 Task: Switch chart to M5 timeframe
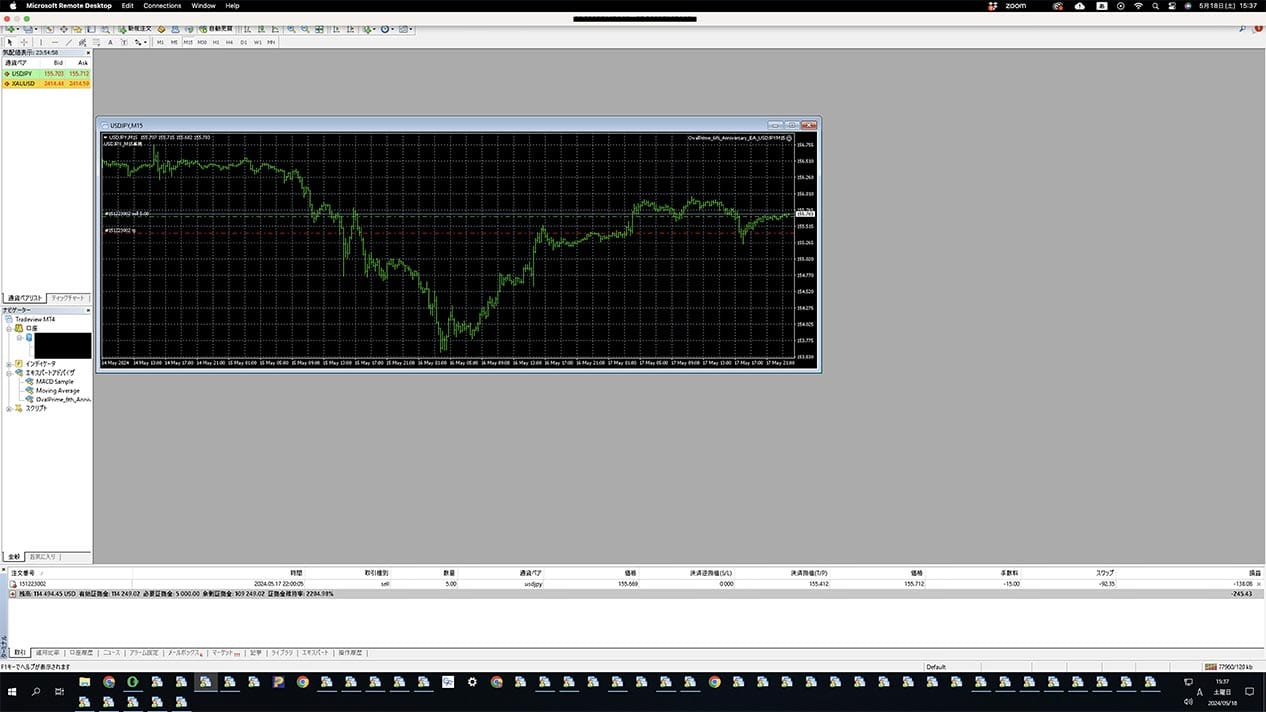click(x=174, y=42)
